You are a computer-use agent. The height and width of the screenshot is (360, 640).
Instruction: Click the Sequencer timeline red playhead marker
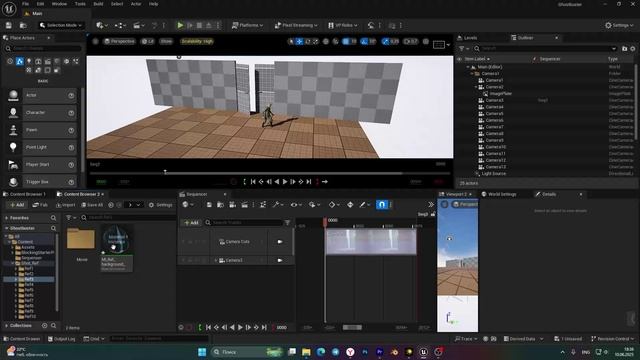325,221
